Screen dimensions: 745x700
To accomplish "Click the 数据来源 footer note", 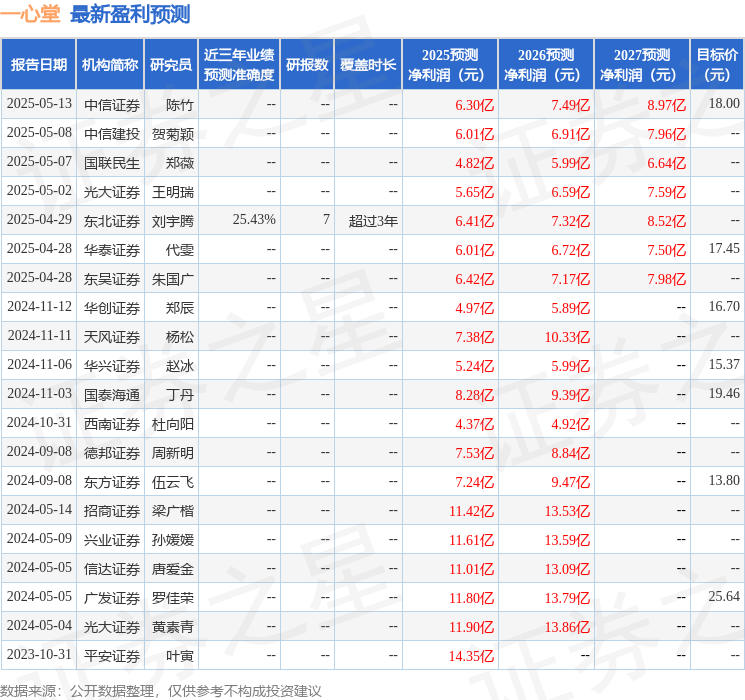I will coord(161,690).
